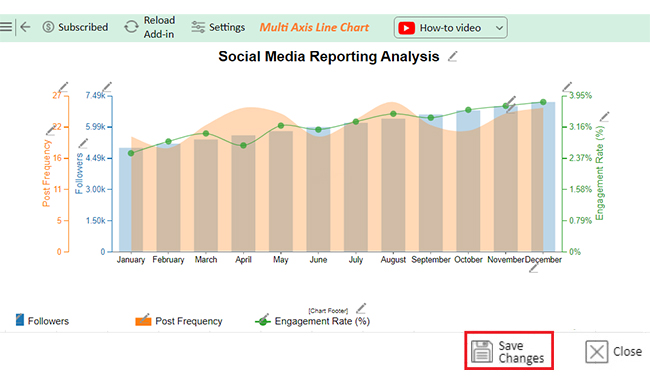Reload Add-in via the refresh icon
The width and height of the screenshot is (650, 380).
point(131,27)
